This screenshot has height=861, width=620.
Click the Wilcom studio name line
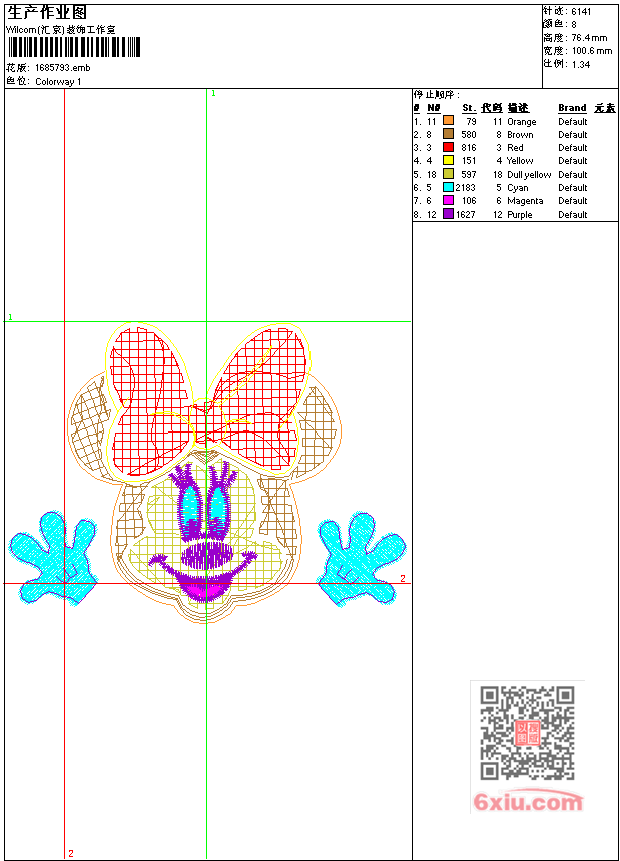coord(61,30)
